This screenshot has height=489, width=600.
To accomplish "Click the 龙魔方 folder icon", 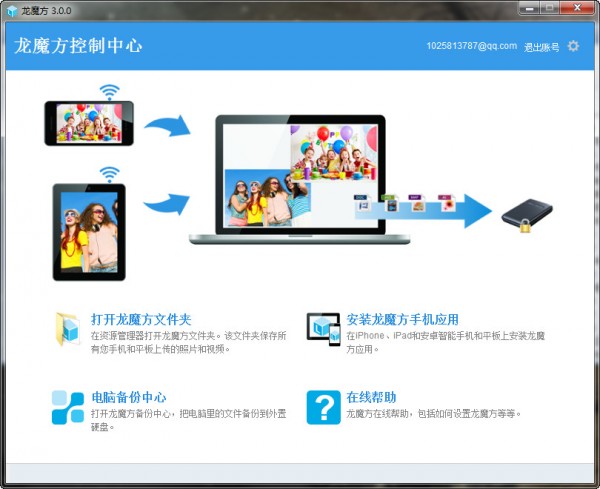I will point(68,329).
